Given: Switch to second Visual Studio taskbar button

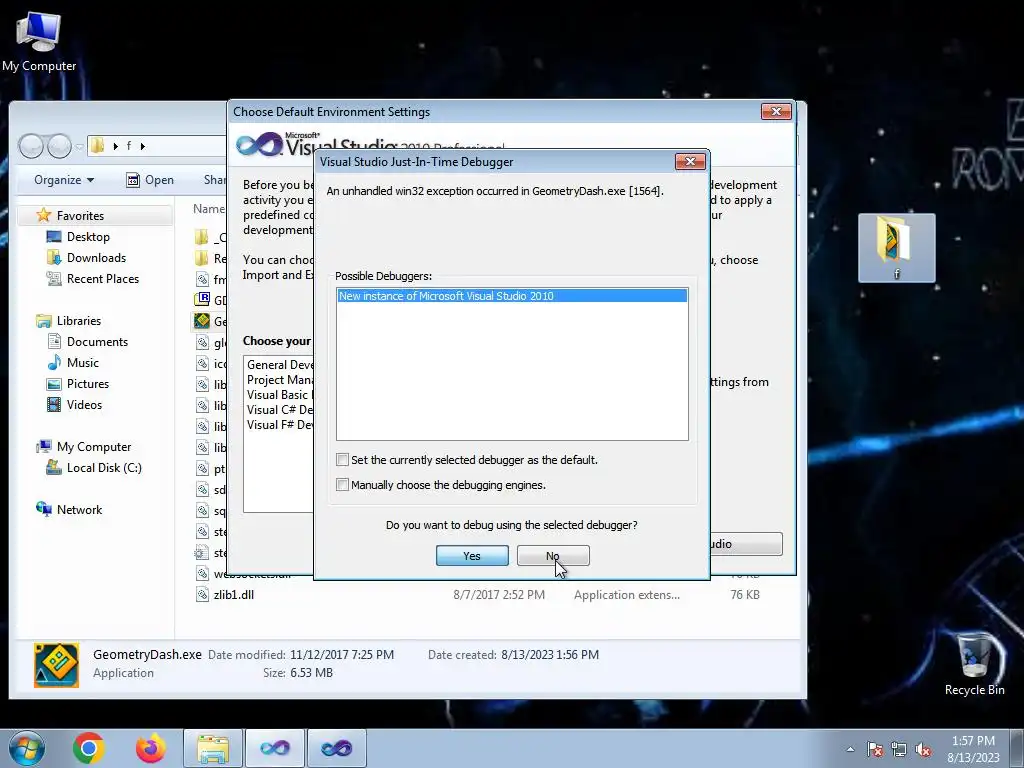Looking at the screenshot, I should 337,748.
